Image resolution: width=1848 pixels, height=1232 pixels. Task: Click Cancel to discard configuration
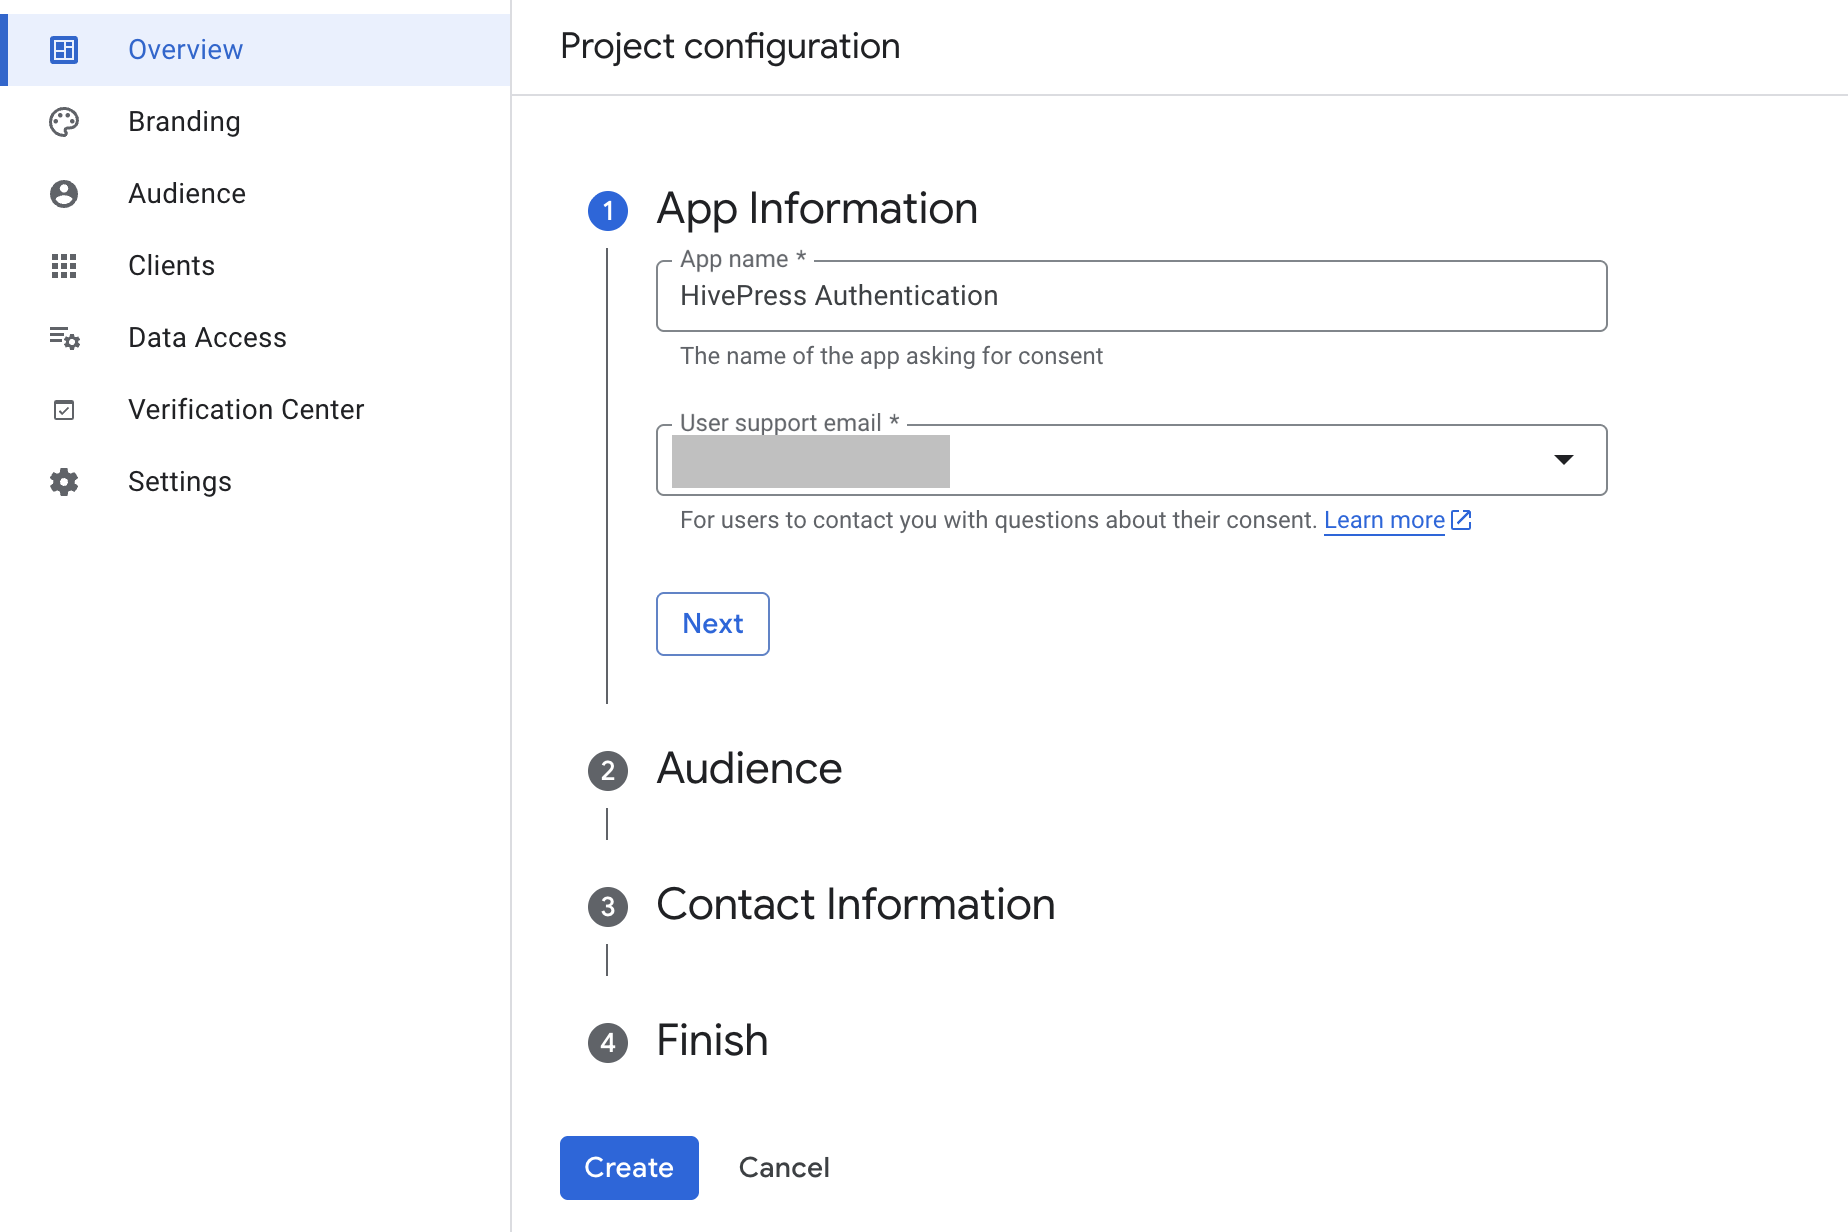click(x=784, y=1167)
